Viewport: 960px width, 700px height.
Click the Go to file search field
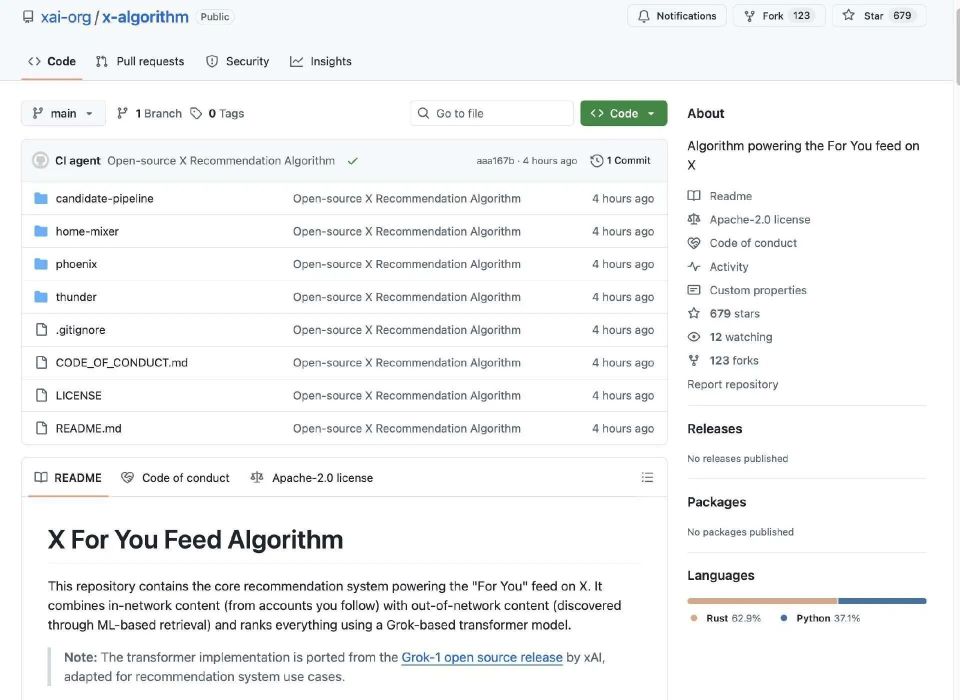pos(492,114)
